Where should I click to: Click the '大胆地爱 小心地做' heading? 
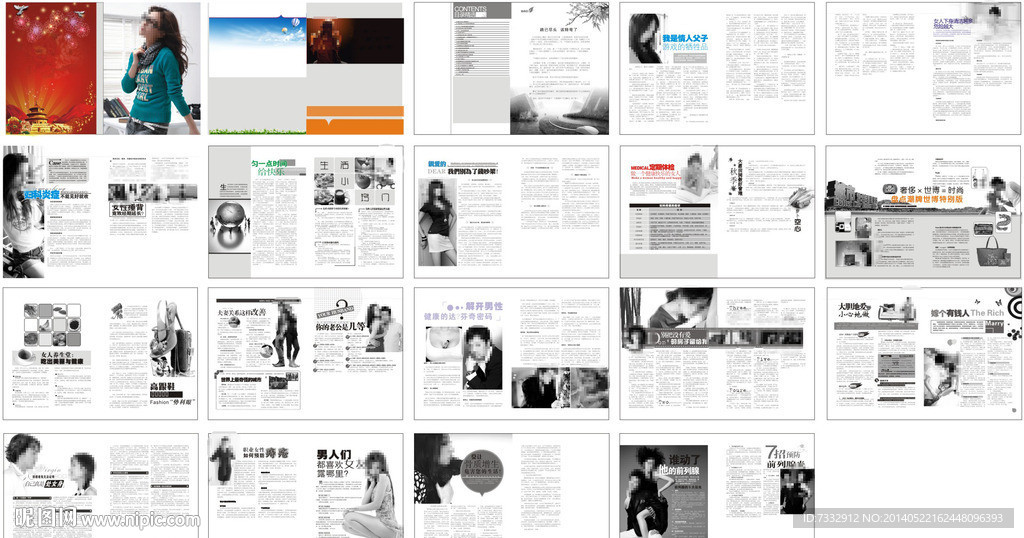click(x=854, y=309)
